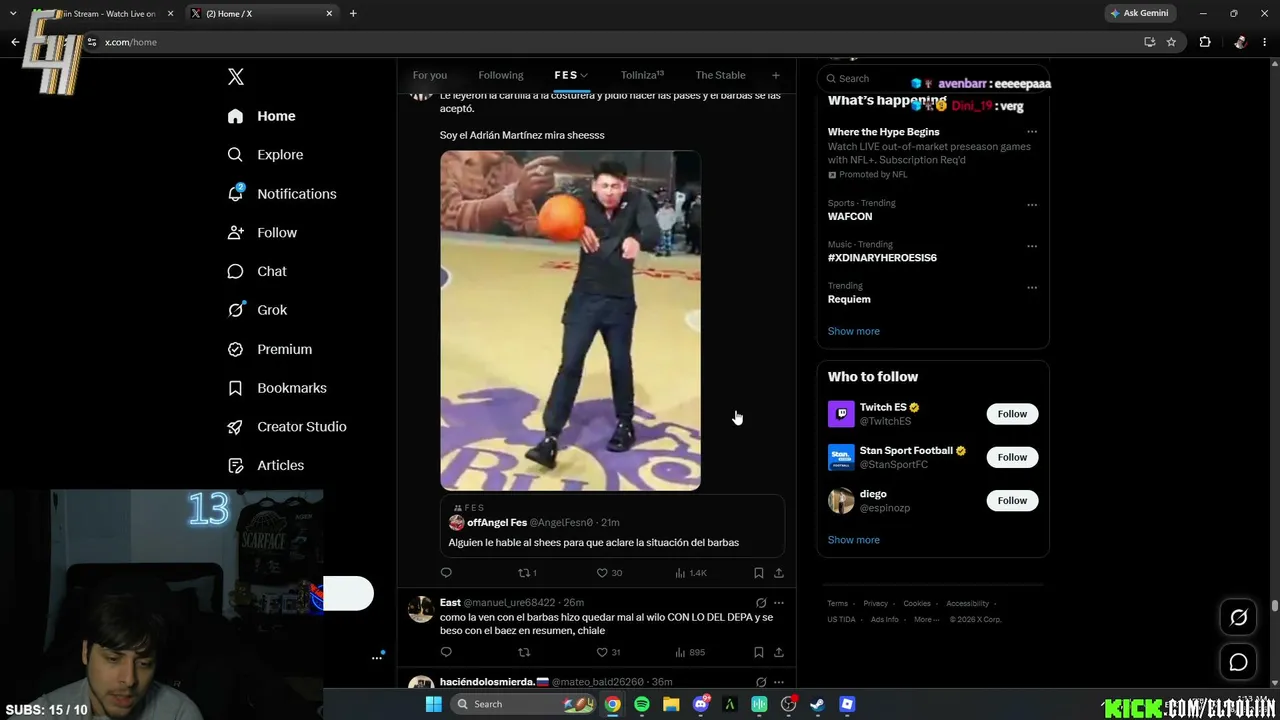
Task: Share the basketball video post
Action: (x=779, y=573)
